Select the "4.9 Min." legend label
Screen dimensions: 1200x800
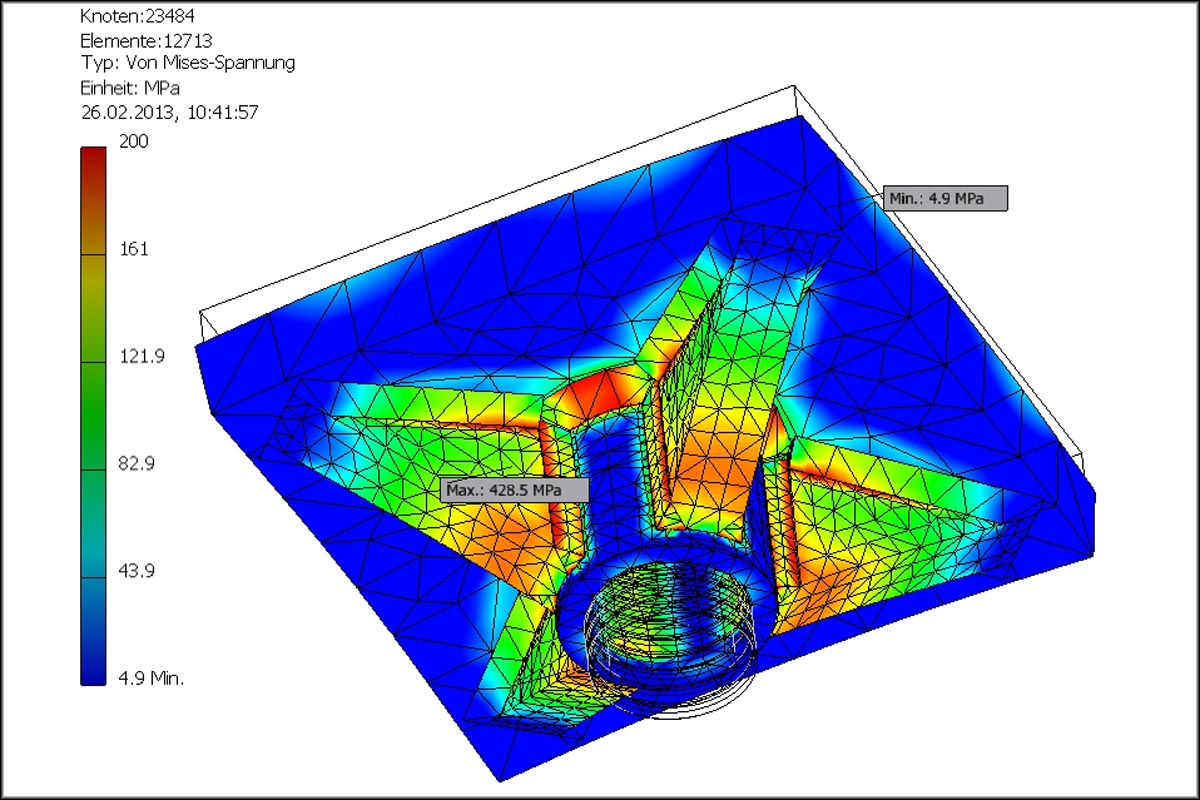(151, 678)
